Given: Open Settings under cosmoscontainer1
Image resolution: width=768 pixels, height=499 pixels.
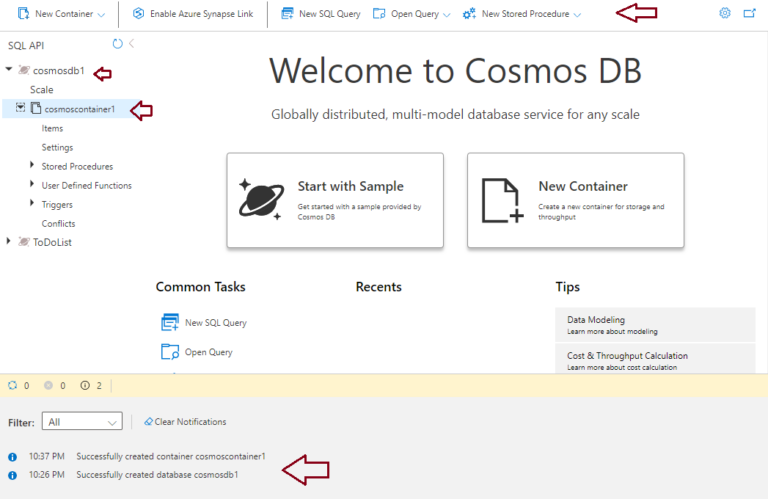Looking at the screenshot, I should tap(57, 147).
